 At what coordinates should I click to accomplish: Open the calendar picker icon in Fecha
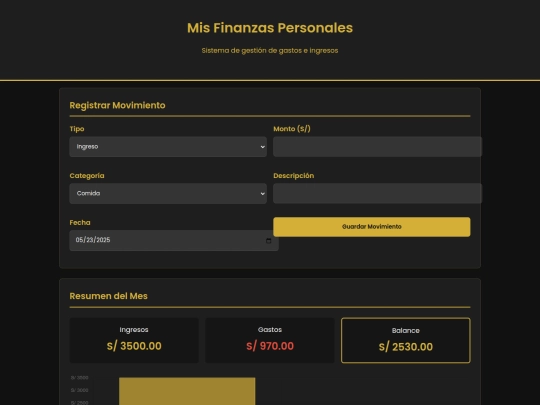tap(269, 240)
